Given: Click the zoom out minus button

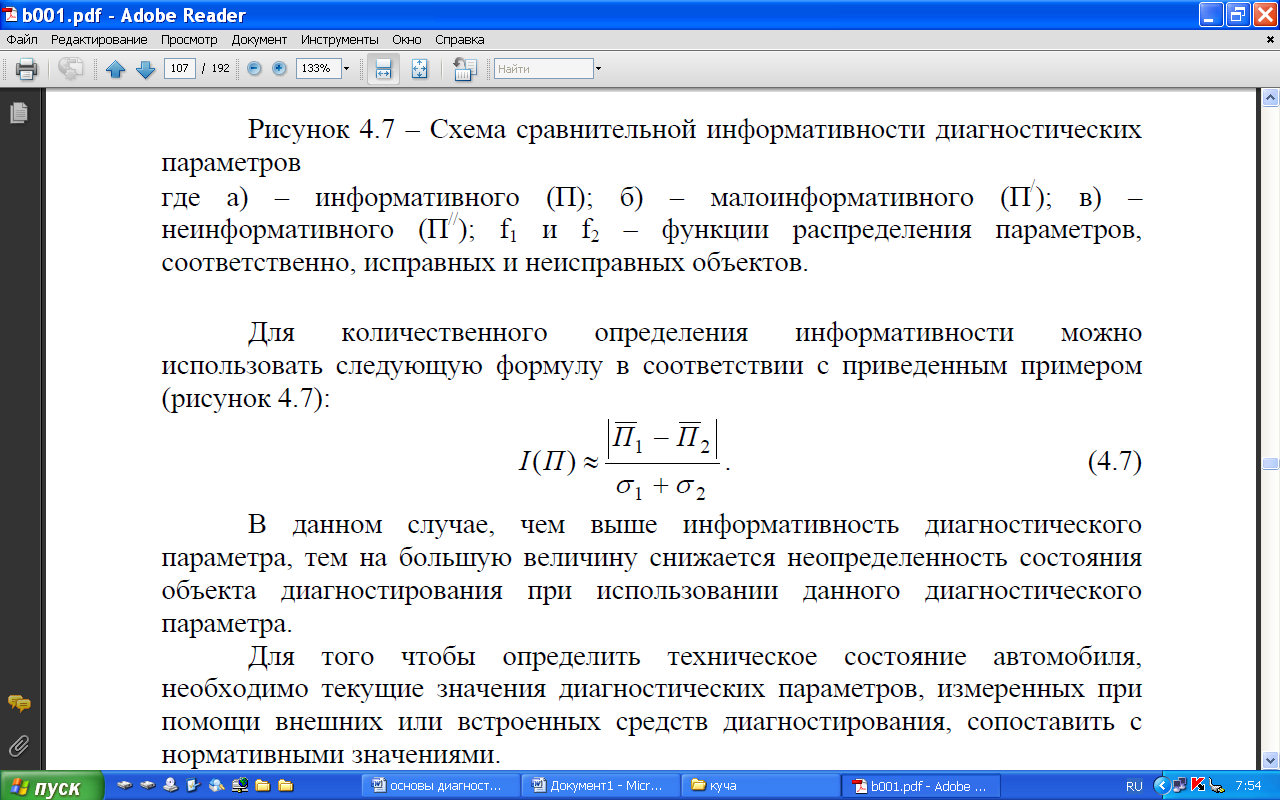Looking at the screenshot, I should tap(254, 69).
